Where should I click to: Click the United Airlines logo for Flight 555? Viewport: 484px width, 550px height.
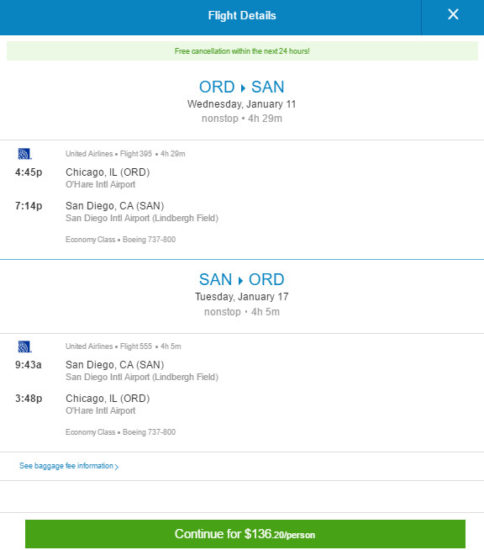[x=25, y=347]
